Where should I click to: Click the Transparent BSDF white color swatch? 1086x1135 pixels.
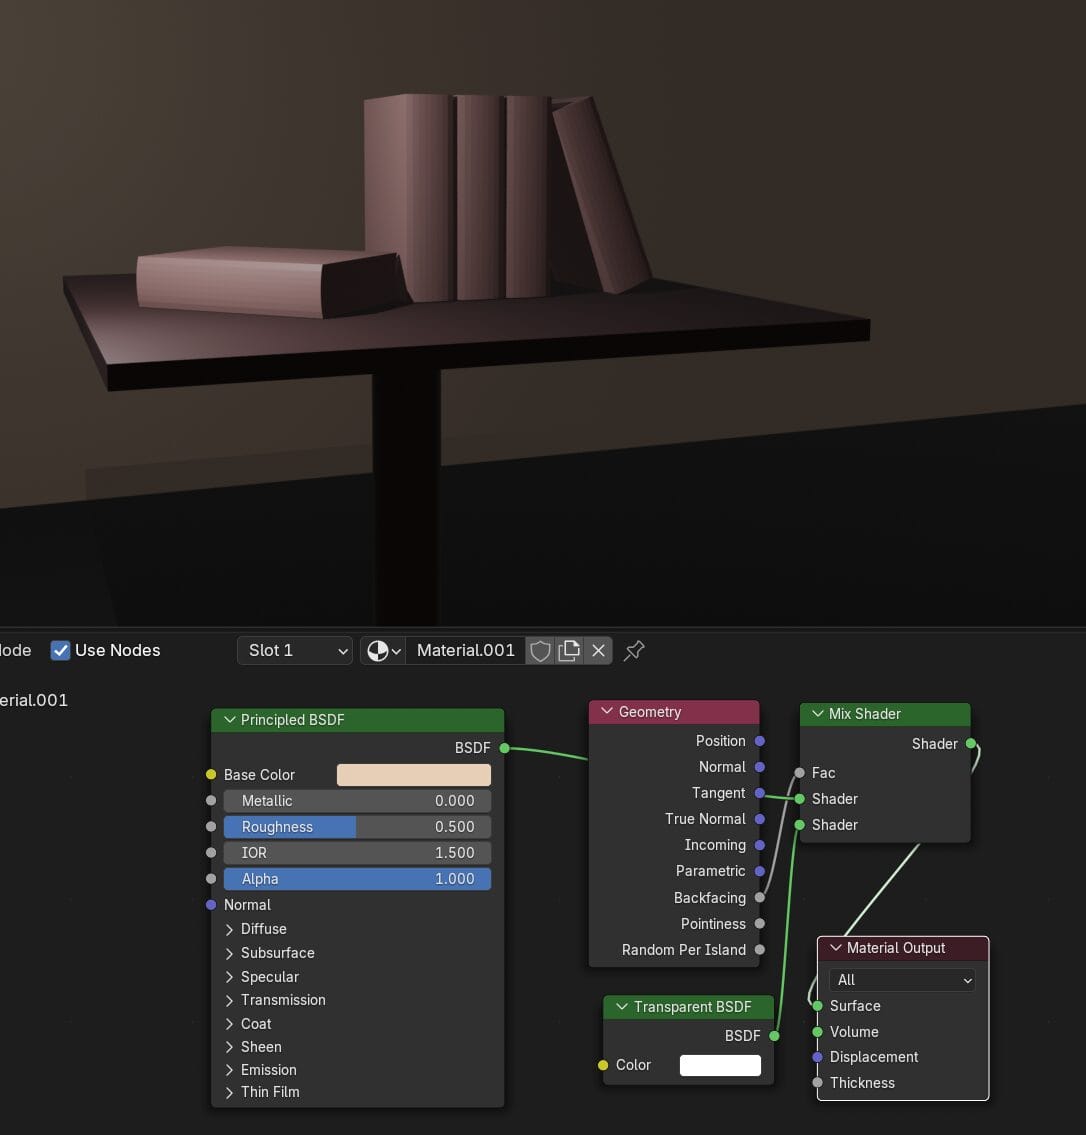[720, 1065]
